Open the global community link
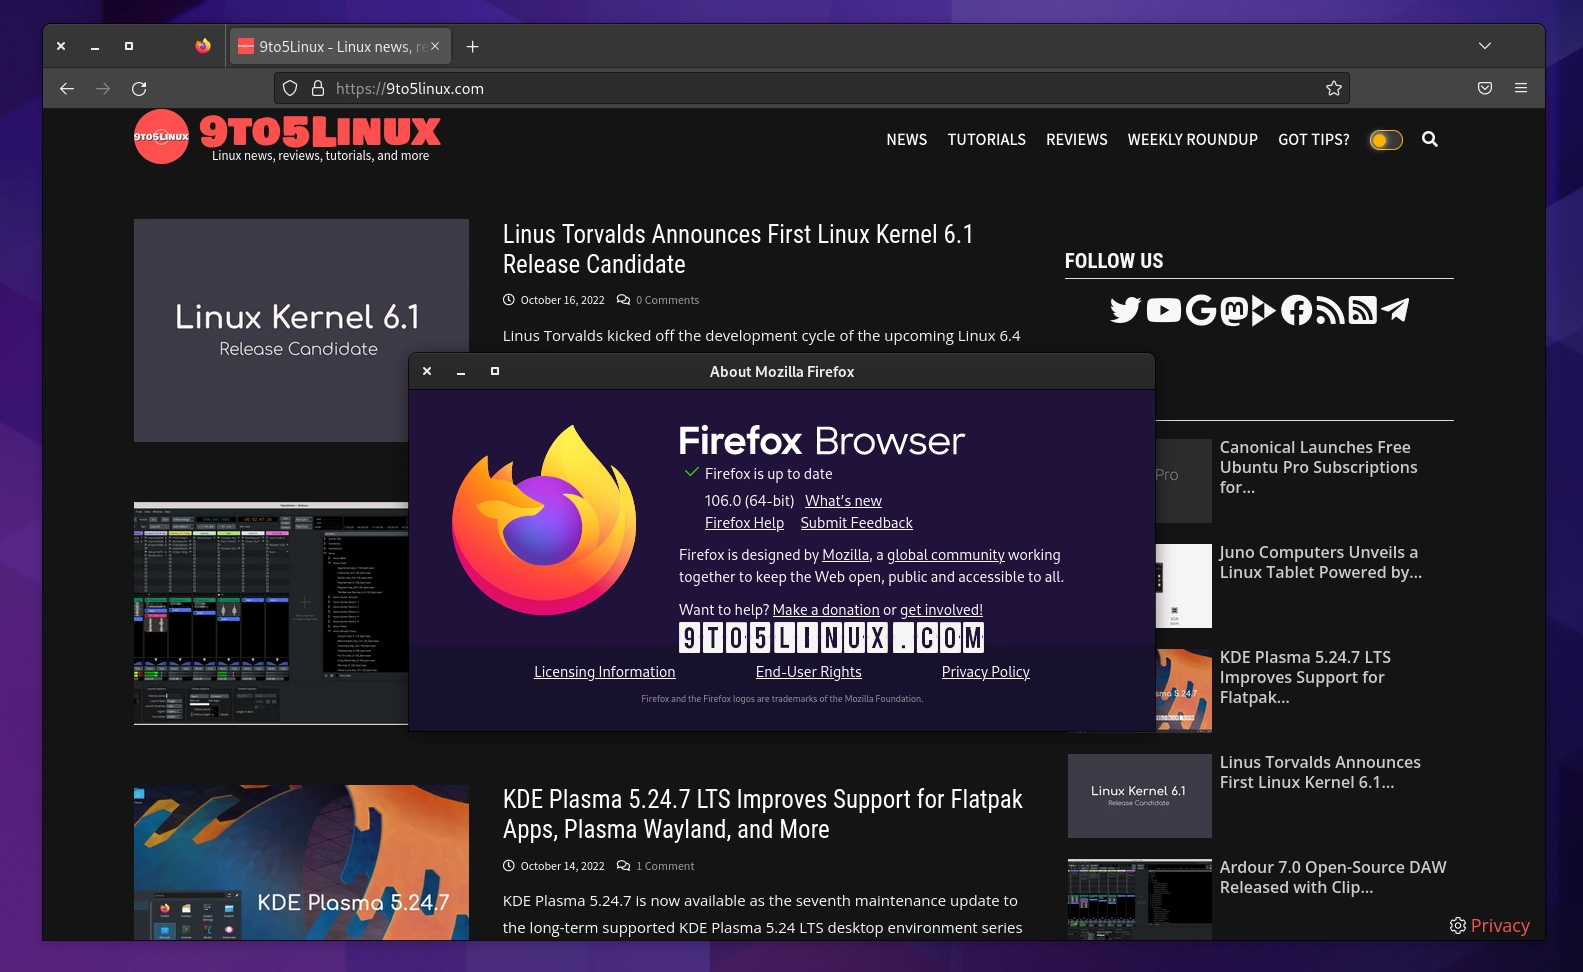 [946, 555]
